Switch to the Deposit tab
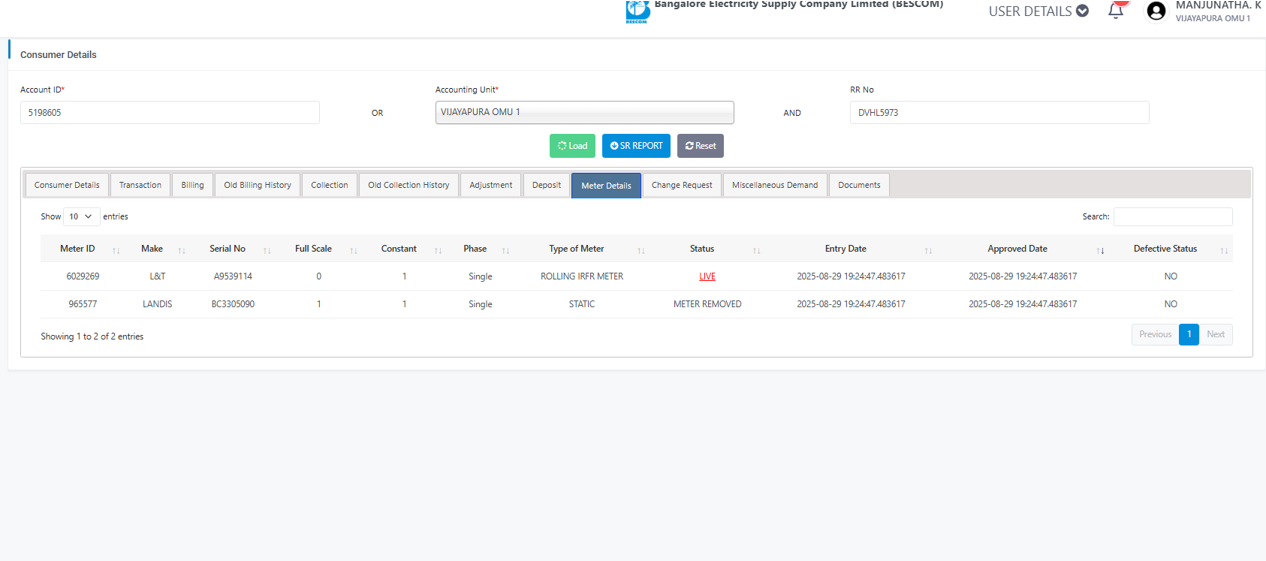This screenshot has height=561, width=1266. (x=546, y=185)
